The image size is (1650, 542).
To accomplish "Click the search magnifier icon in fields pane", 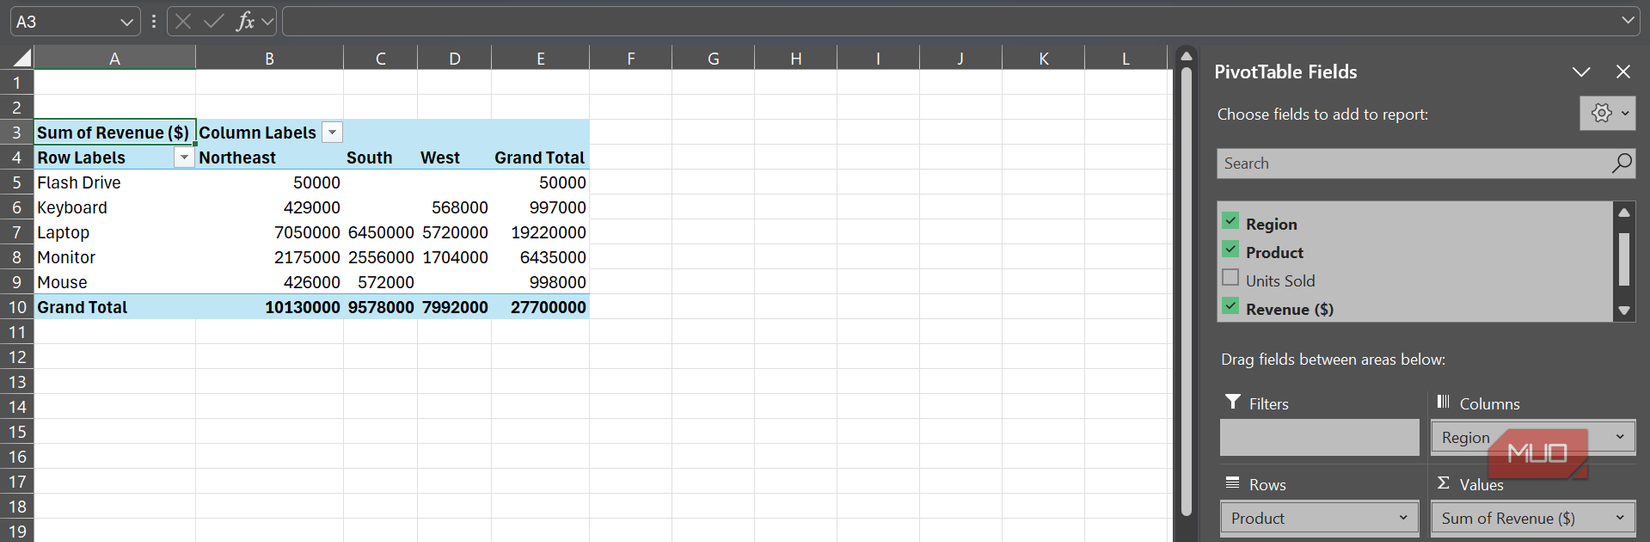I will [x=1621, y=163].
